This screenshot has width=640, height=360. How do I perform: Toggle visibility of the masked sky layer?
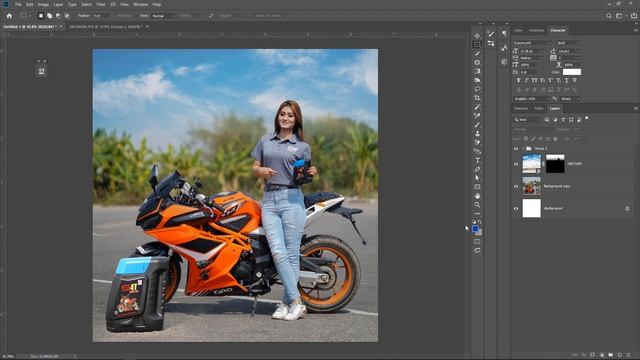[516, 164]
